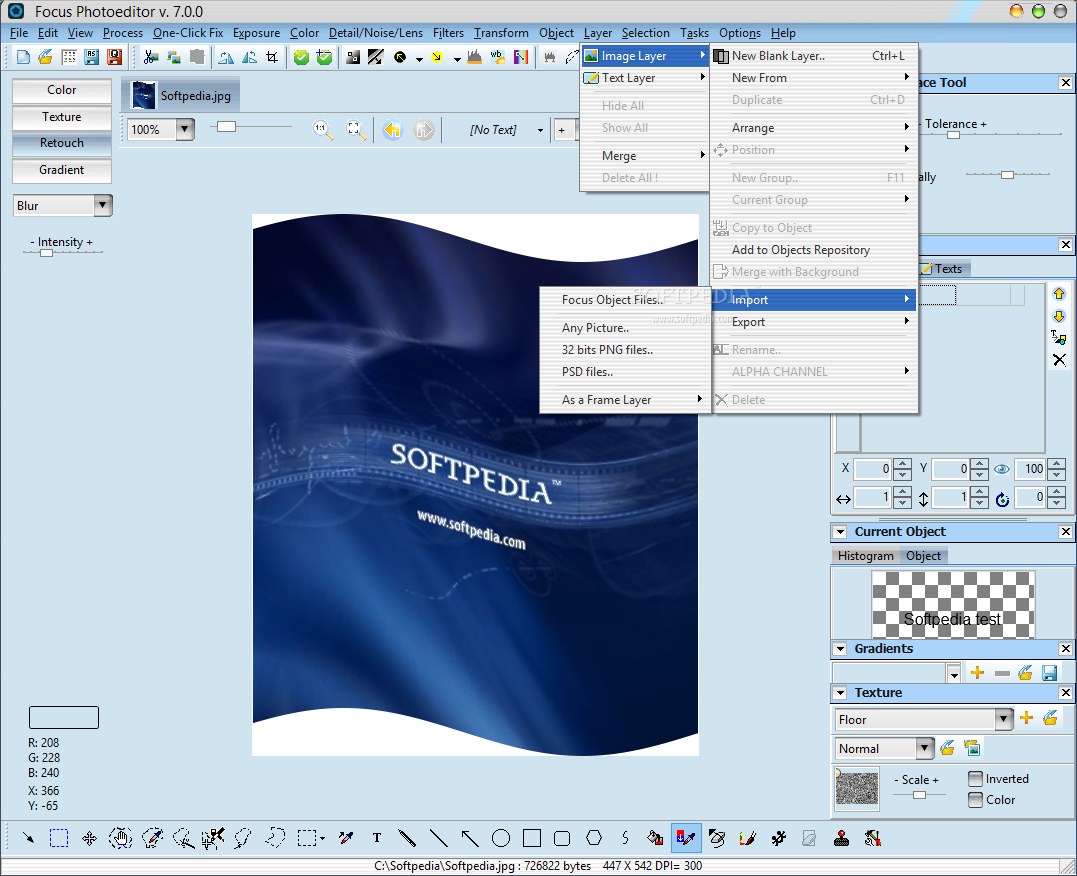The image size is (1077, 876).
Task: Open the Export submenu entry
Action: (814, 322)
